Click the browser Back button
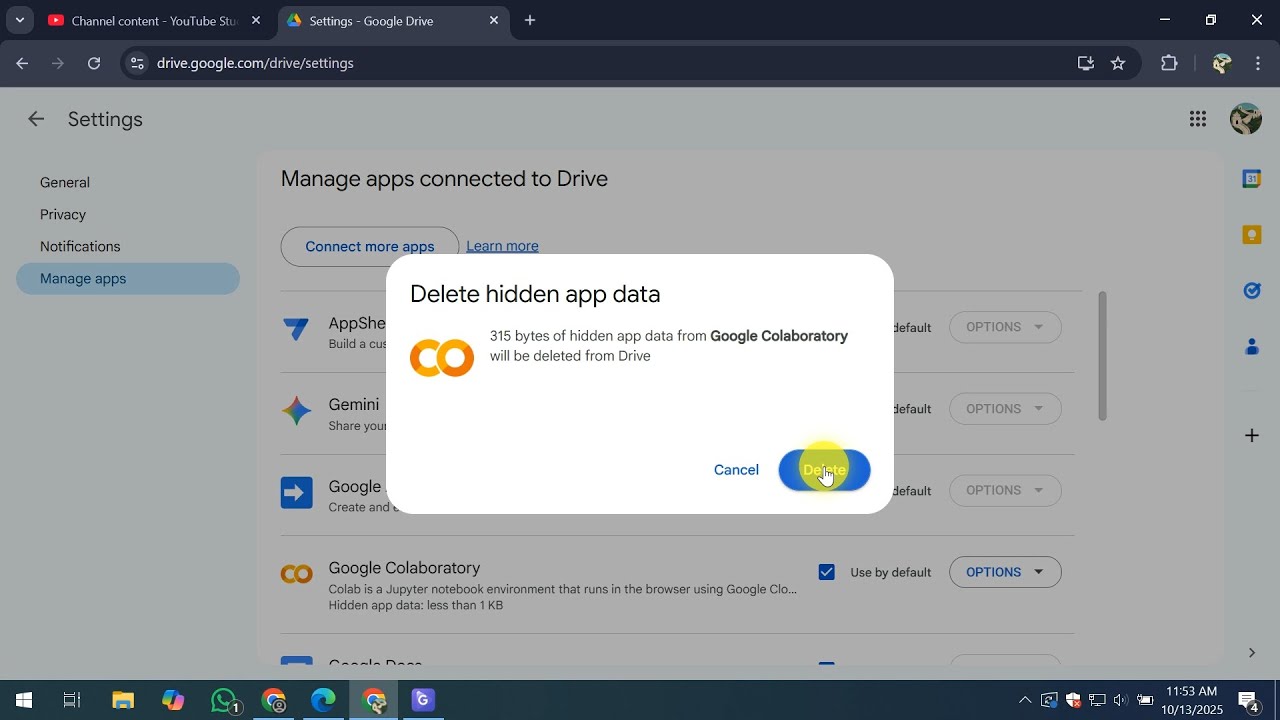1280x720 pixels. pos(22,63)
